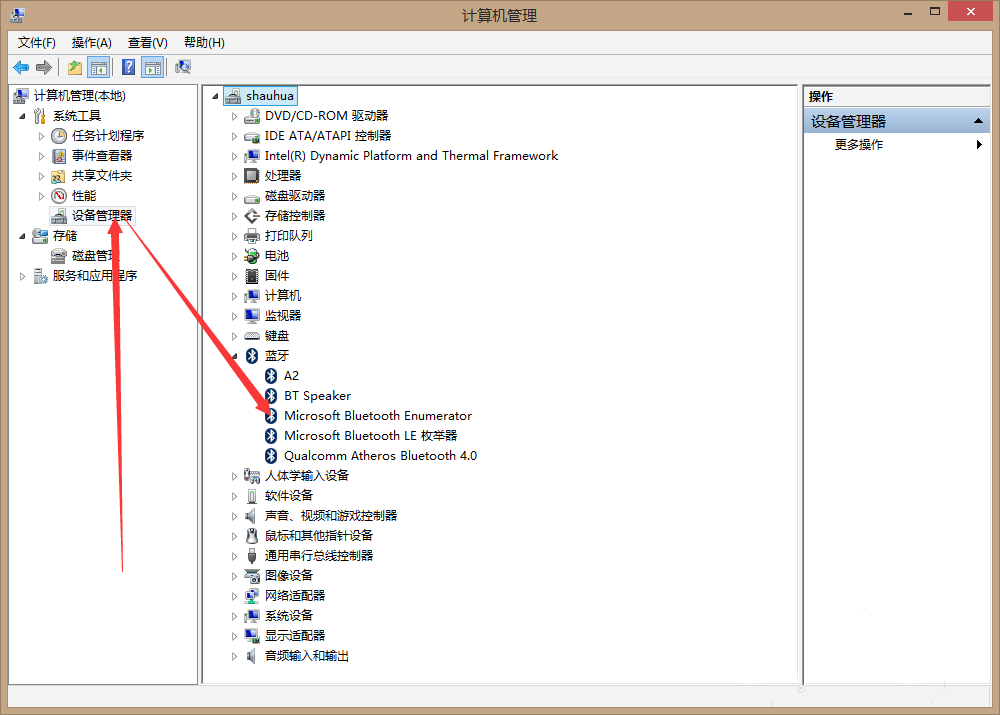Image resolution: width=1000 pixels, height=715 pixels.
Task: Select Microsoft Bluetooth LE 枚举器 device
Action: click(371, 436)
